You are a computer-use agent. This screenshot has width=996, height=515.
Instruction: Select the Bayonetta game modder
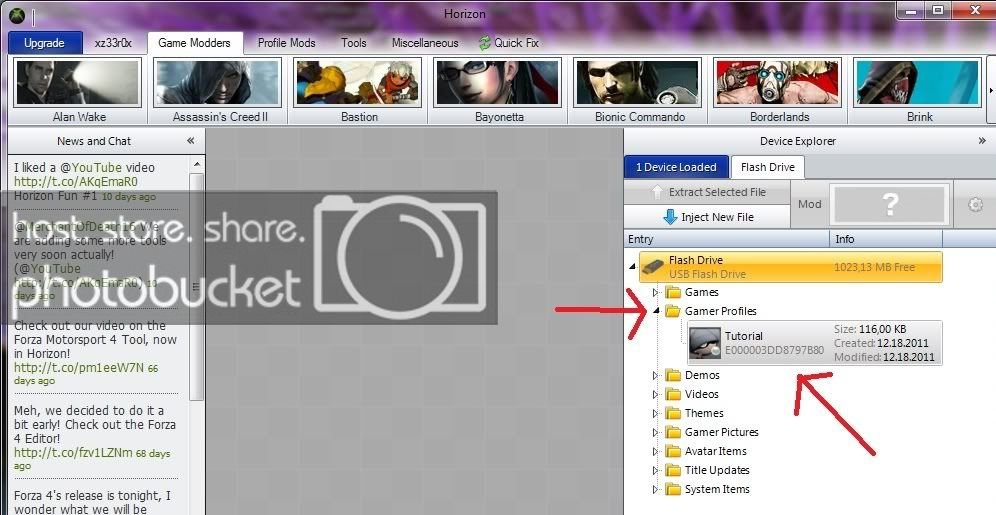[x=499, y=83]
